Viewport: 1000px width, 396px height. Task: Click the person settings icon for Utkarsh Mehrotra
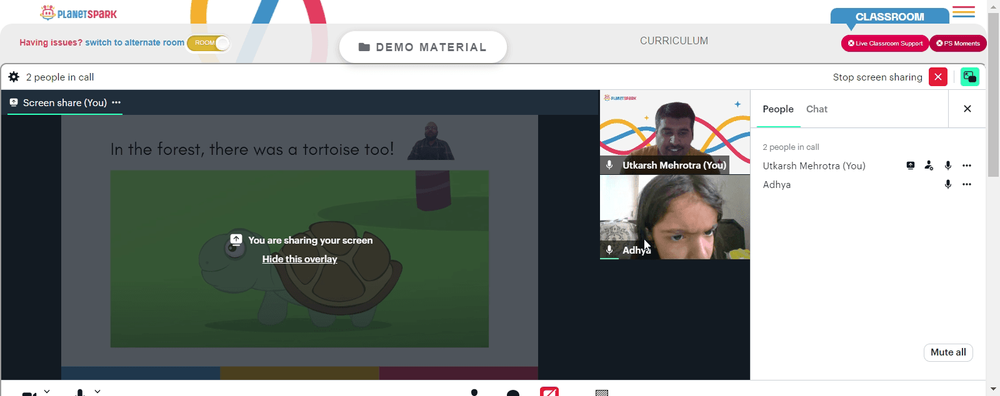[x=929, y=166]
